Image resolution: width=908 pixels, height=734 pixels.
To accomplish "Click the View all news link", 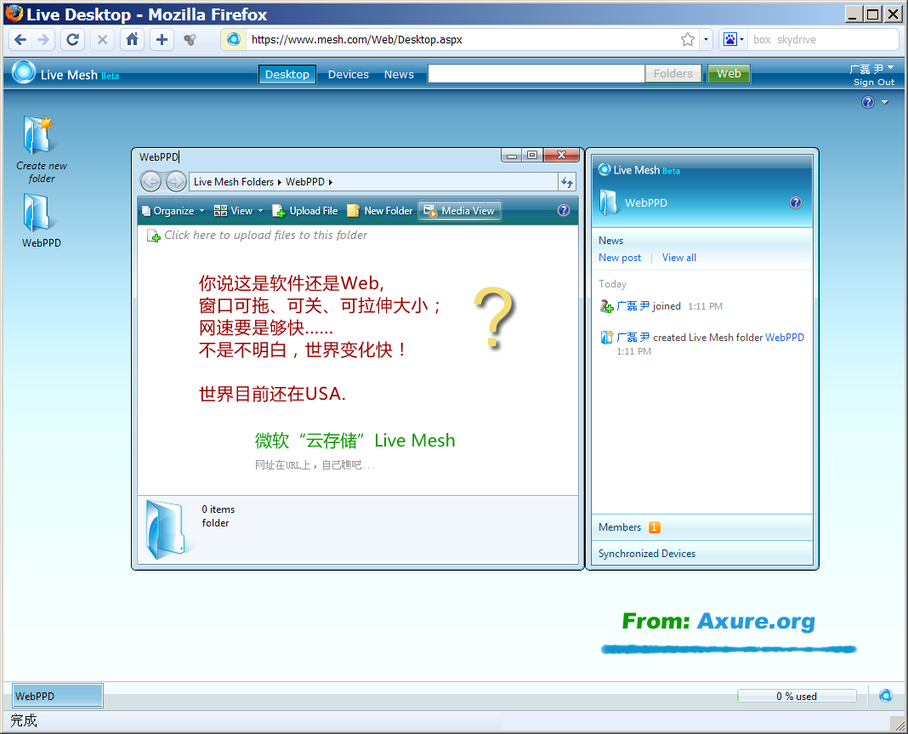I will pyautogui.click(x=679, y=258).
